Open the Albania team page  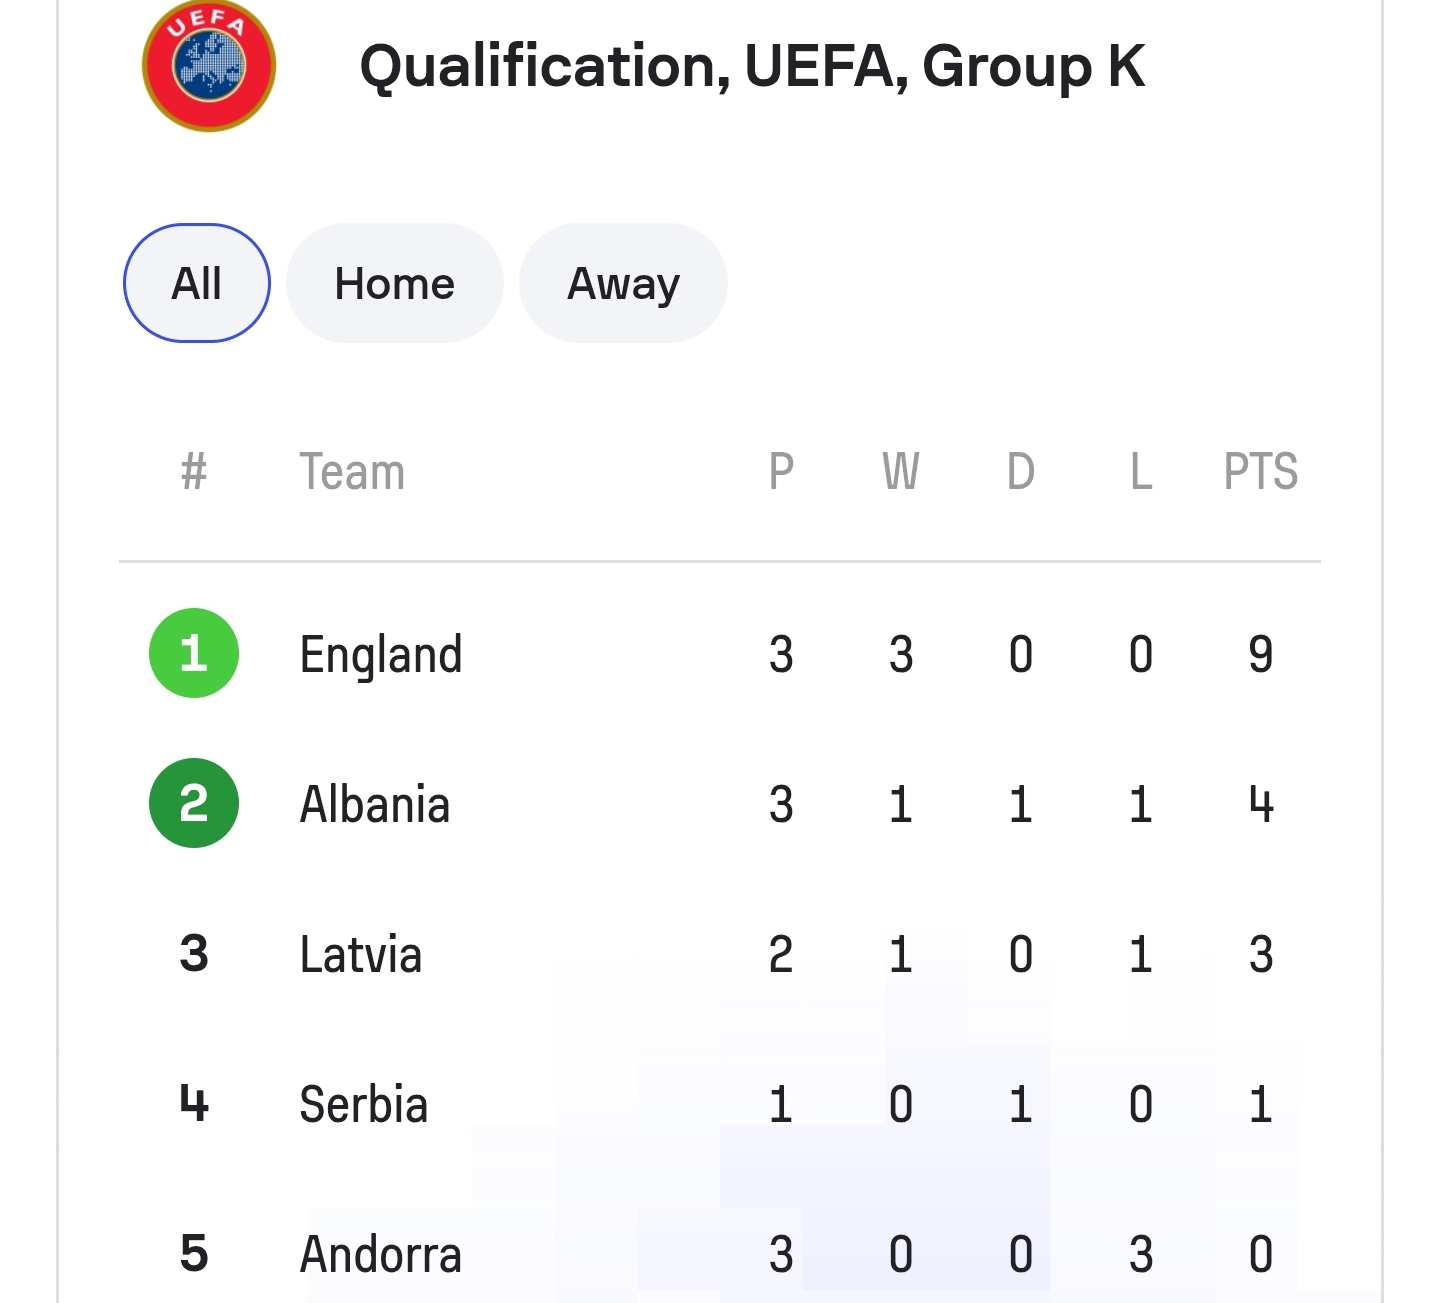pyautogui.click(x=375, y=805)
